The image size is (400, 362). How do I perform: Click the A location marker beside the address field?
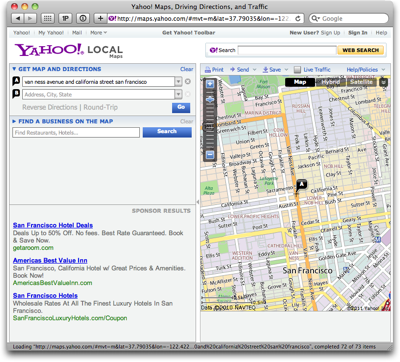click(16, 81)
